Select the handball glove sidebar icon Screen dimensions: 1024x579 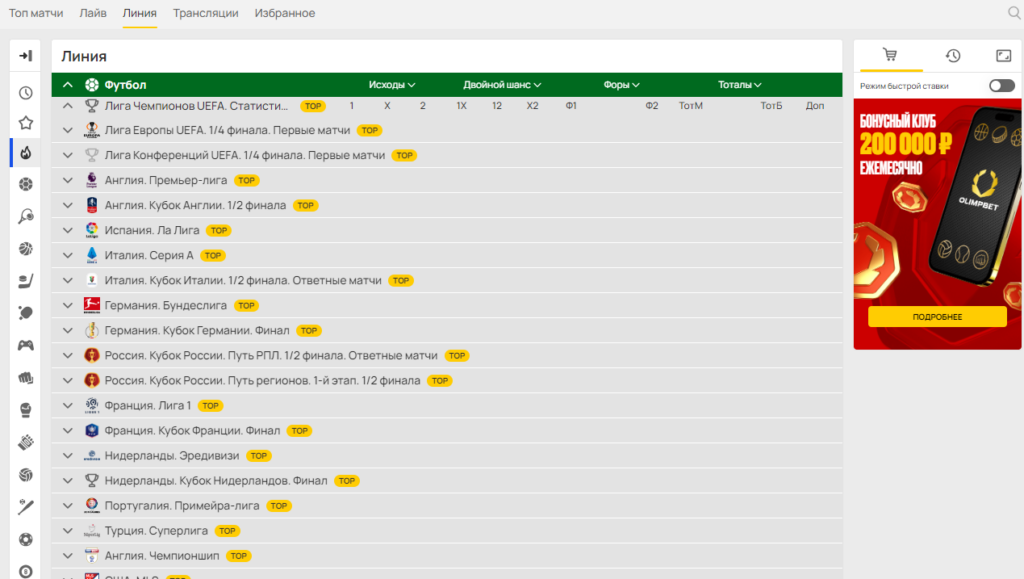pyautogui.click(x=25, y=443)
